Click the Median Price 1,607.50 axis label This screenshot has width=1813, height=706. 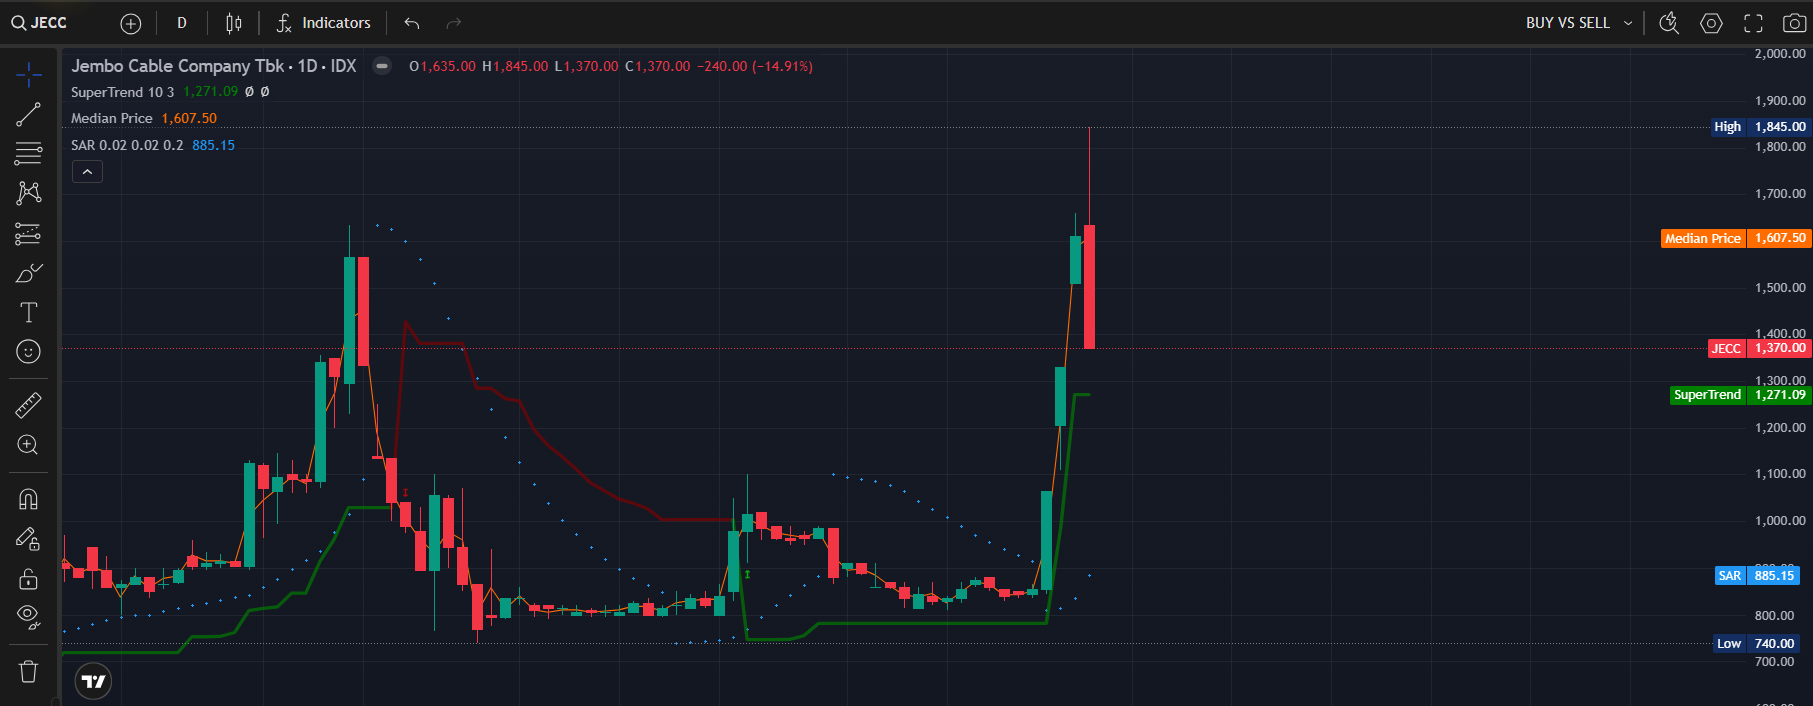click(x=1736, y=238)
